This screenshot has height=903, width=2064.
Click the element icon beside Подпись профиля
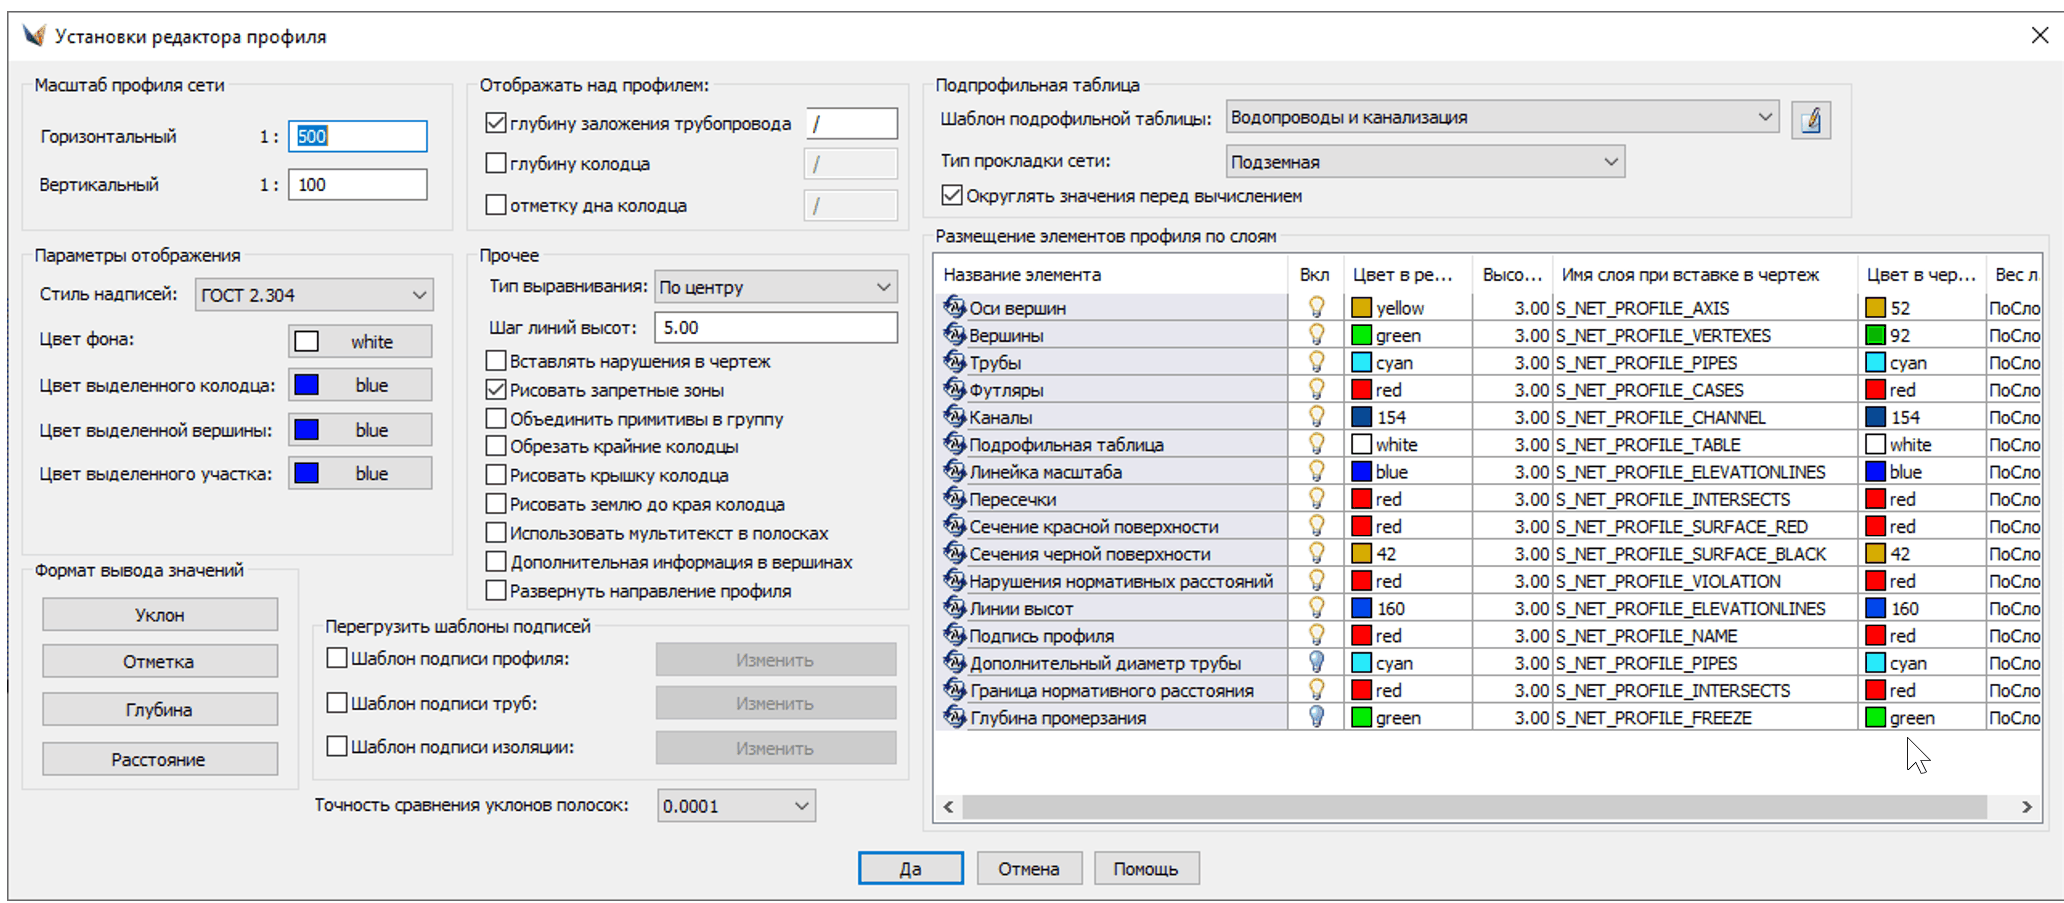click(x=954, y=635)
